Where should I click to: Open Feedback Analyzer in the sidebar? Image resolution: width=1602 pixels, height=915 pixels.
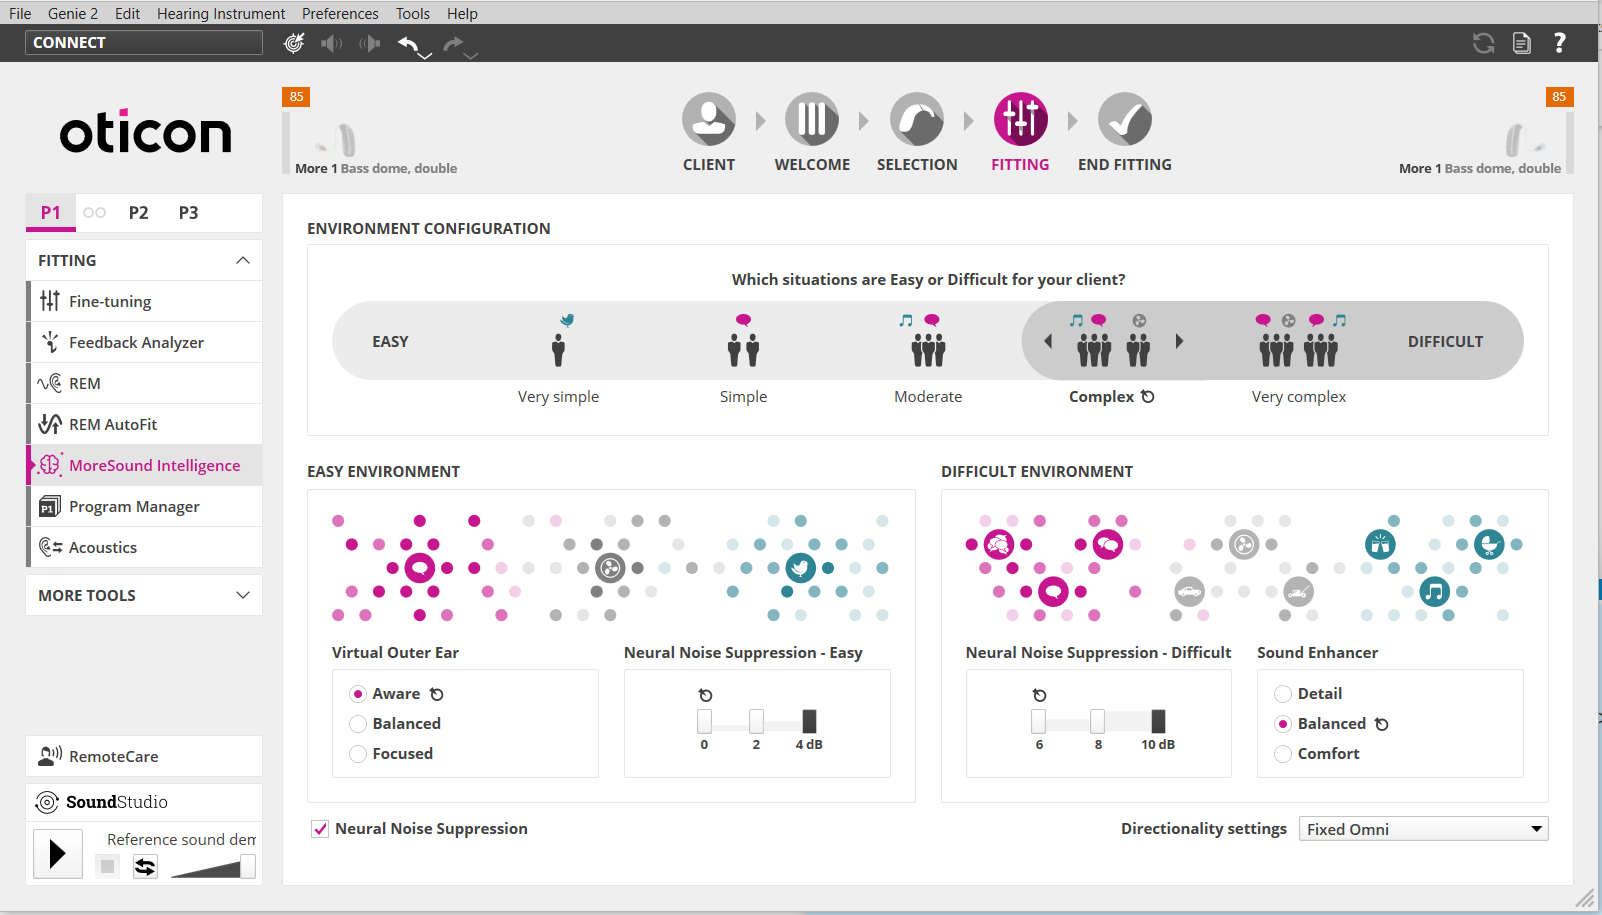click(x=136, y=342)
